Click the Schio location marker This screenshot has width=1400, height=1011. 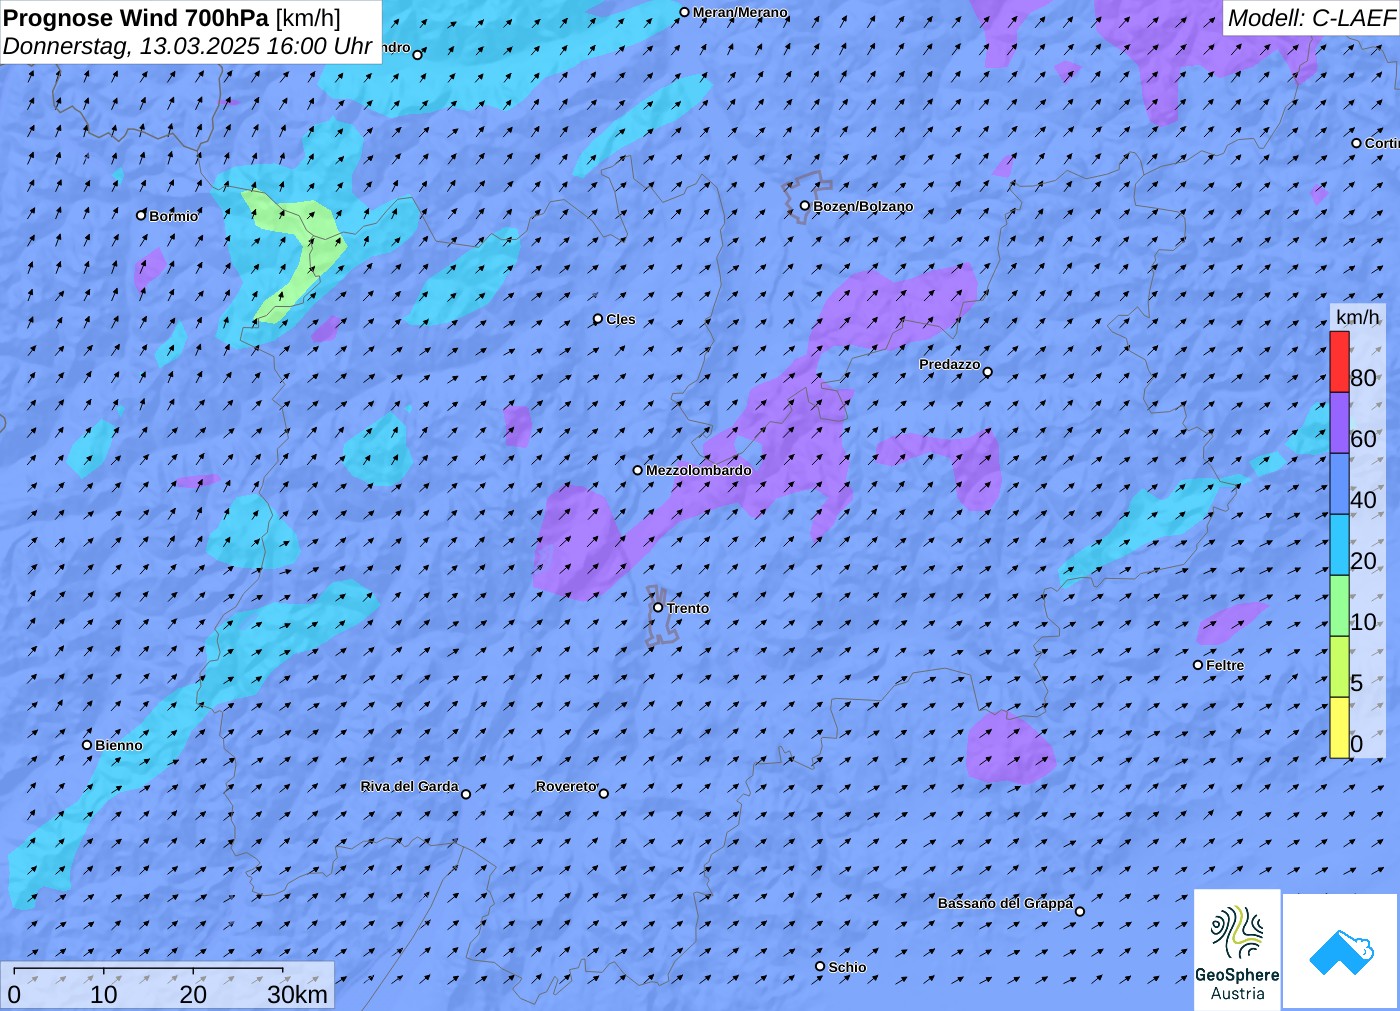click(820, 966)
